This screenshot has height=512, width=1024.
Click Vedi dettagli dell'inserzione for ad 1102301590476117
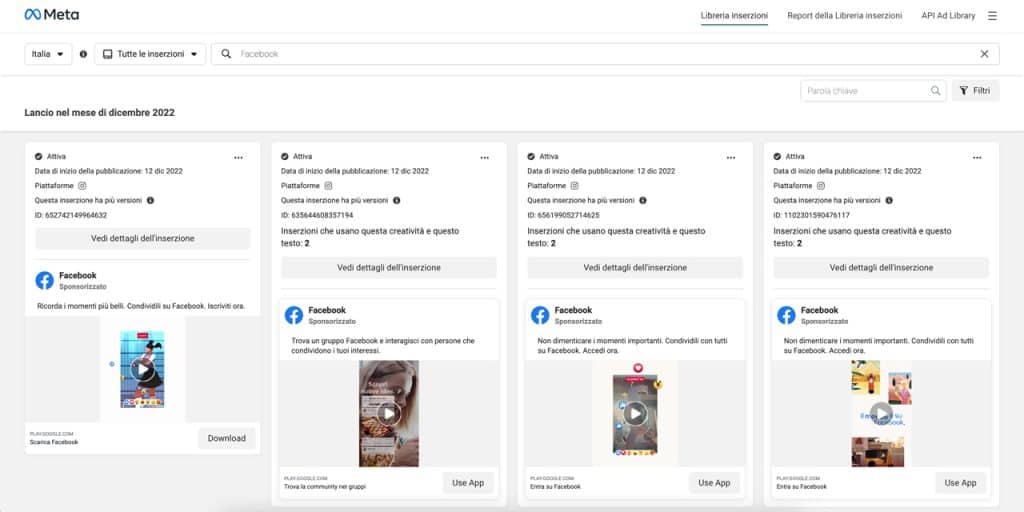(x=881, y=268)
